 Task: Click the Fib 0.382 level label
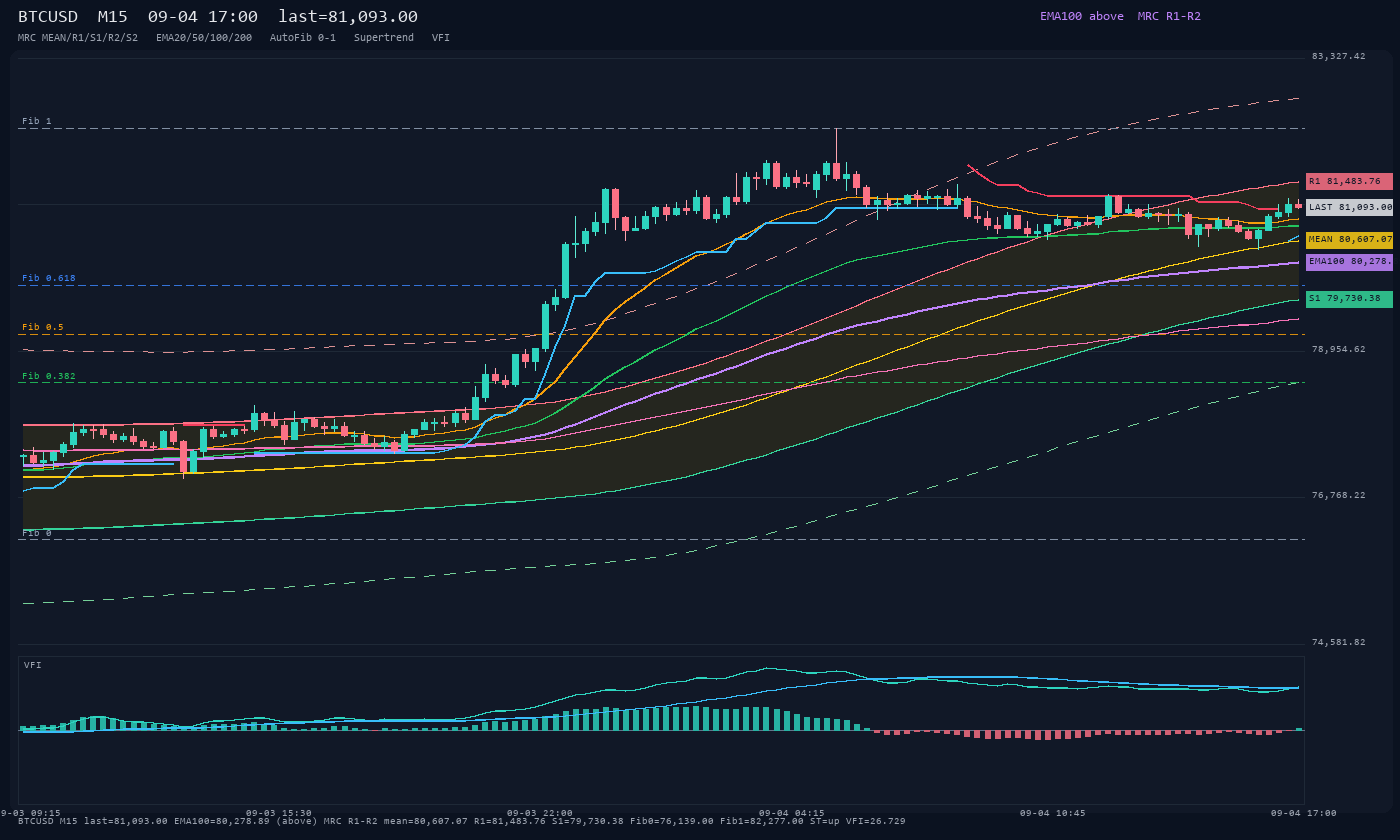point(49,376)
